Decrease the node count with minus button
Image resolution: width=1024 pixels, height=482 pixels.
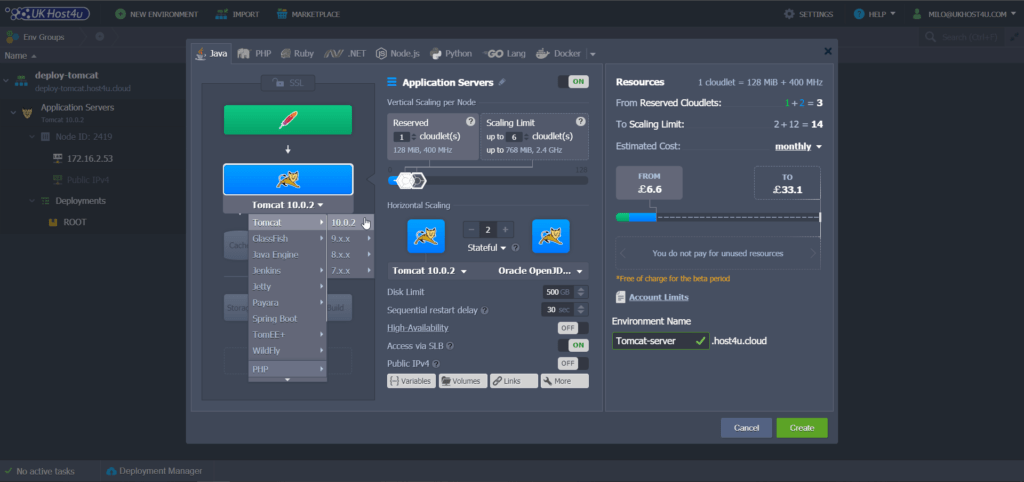point(471,229)
